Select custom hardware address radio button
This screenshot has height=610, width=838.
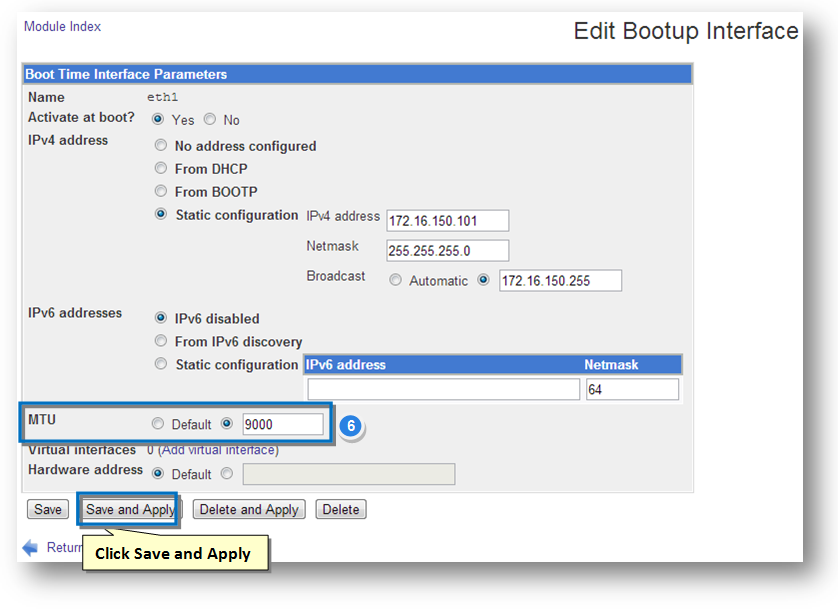tap(227, 473)
